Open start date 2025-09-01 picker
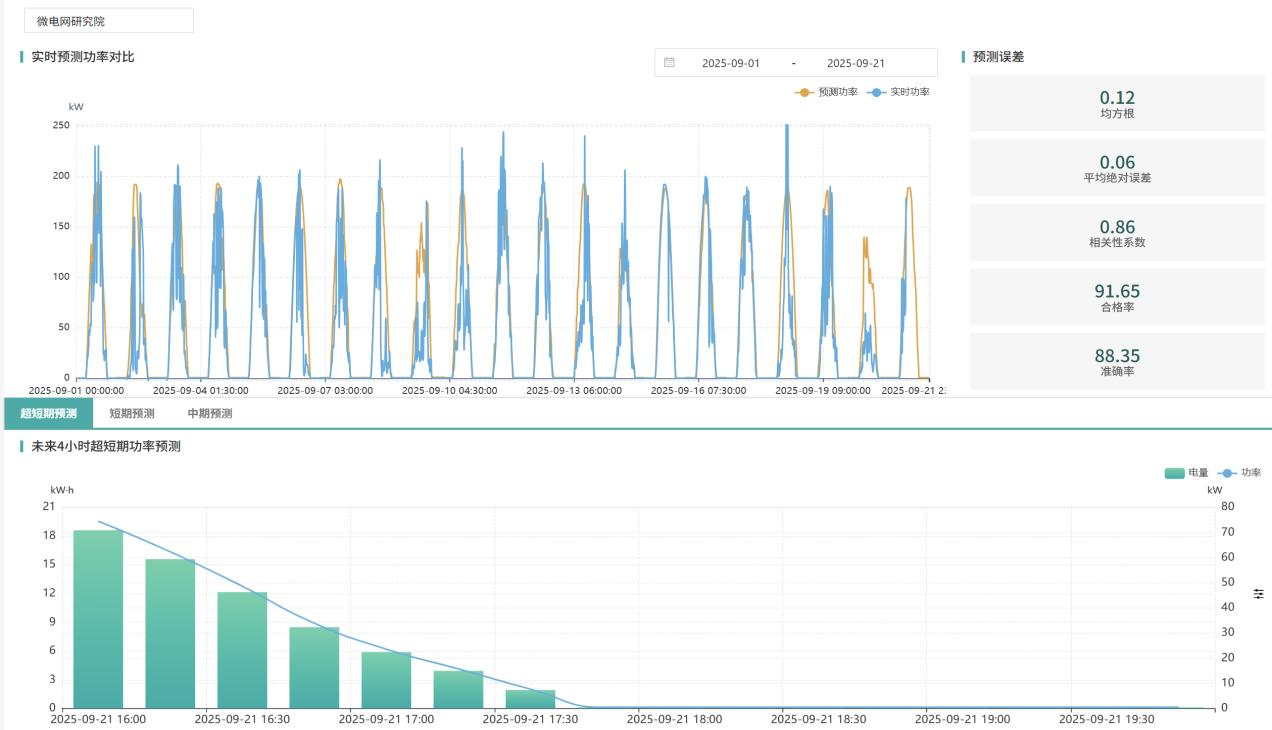This screenshot has width=1272, height=730. pos(730,63)
